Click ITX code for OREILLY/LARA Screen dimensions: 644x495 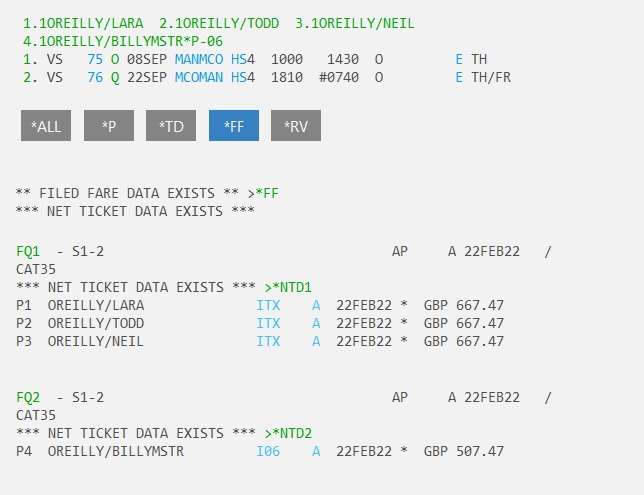(268, 305)
